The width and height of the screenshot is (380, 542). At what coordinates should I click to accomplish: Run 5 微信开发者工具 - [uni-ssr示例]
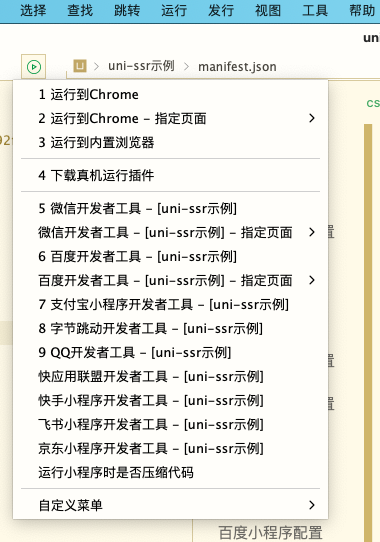[x=170, y=208]
